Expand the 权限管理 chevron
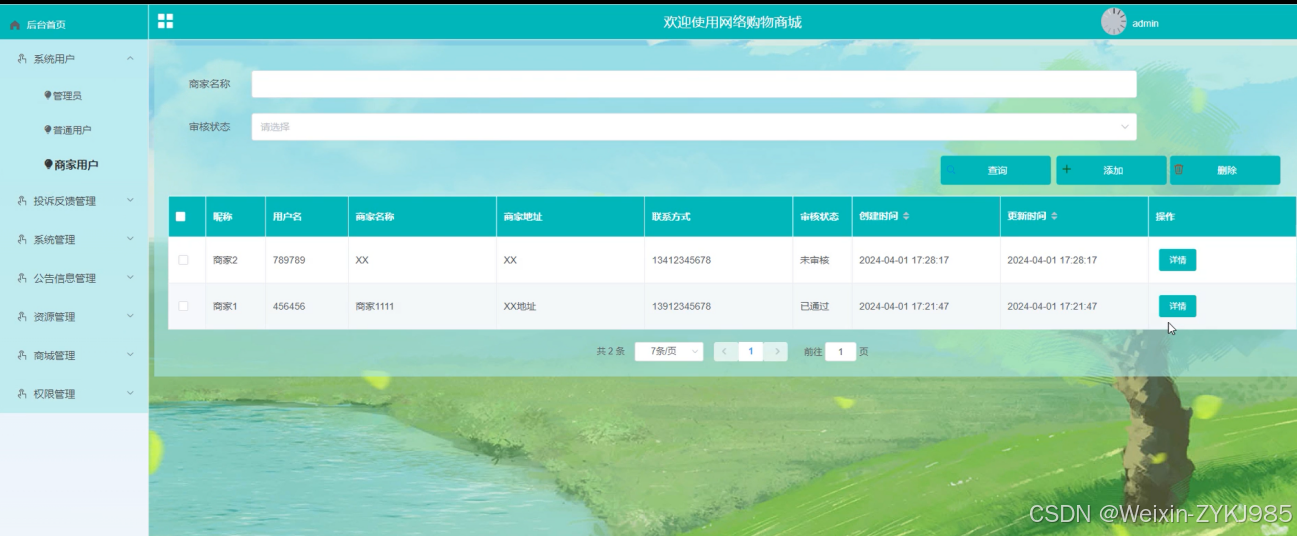 click(130, 394)
